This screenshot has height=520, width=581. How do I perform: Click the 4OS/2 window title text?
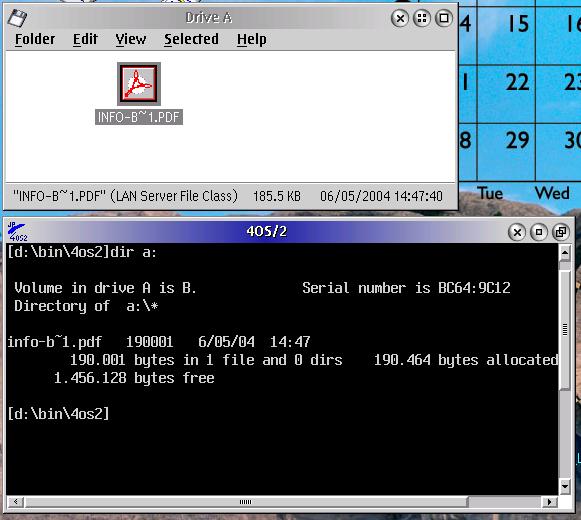pos(266,231)
